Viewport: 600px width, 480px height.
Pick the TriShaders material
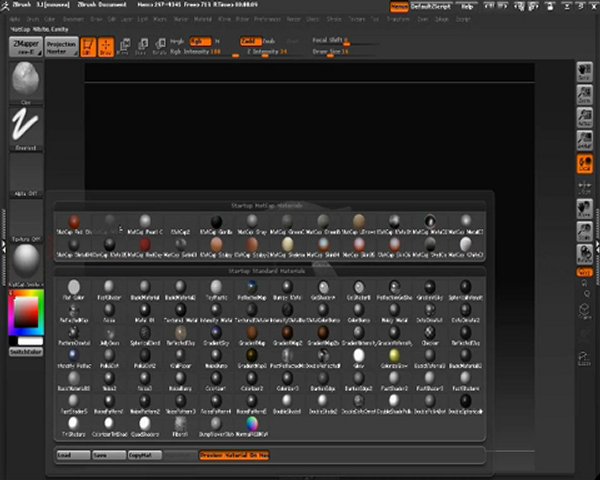click(74, 425)
